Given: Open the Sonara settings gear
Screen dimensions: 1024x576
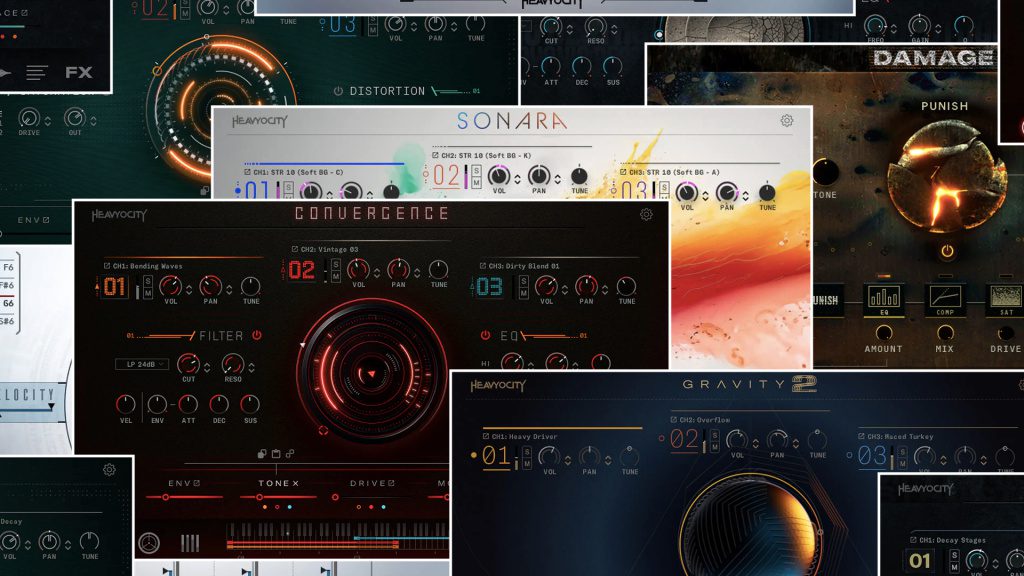Looking at the screenshot, I should (x=787, y=121).
